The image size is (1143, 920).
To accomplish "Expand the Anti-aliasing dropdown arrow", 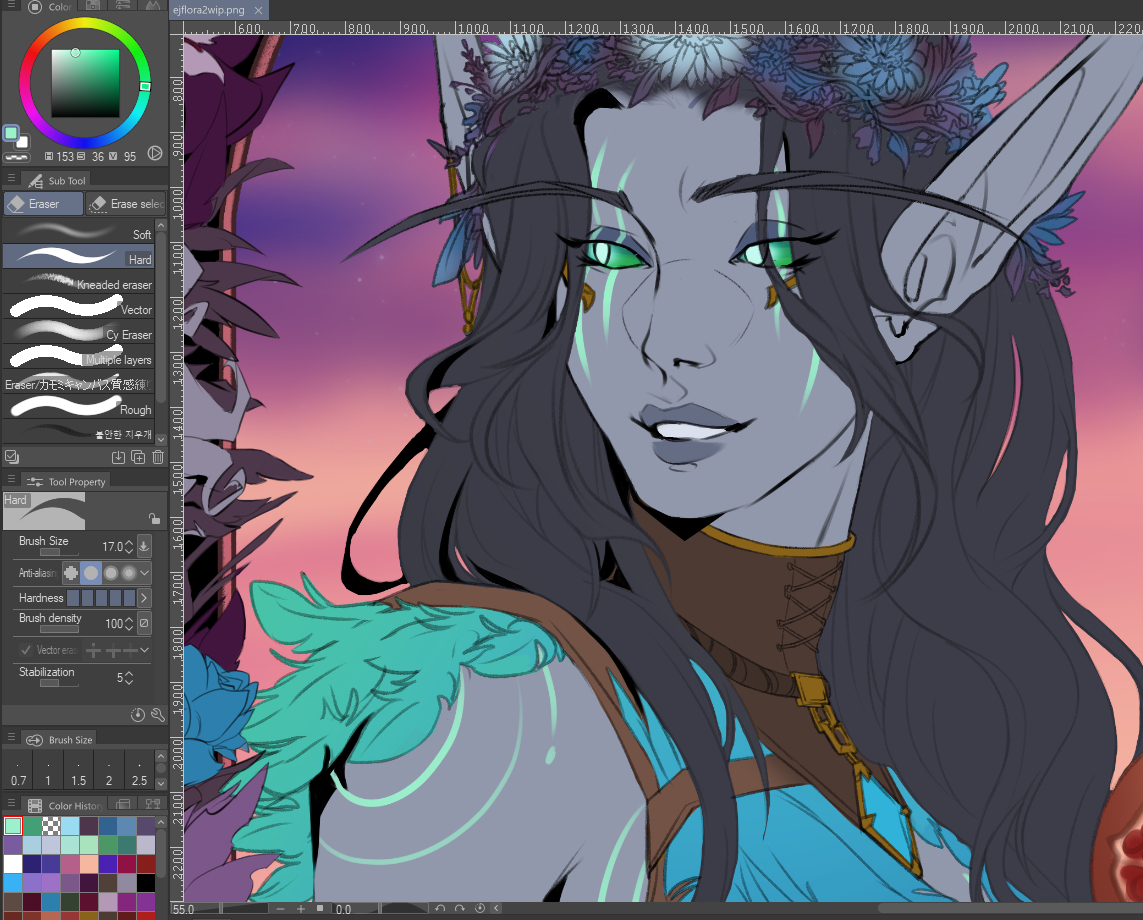I will 146,573.
